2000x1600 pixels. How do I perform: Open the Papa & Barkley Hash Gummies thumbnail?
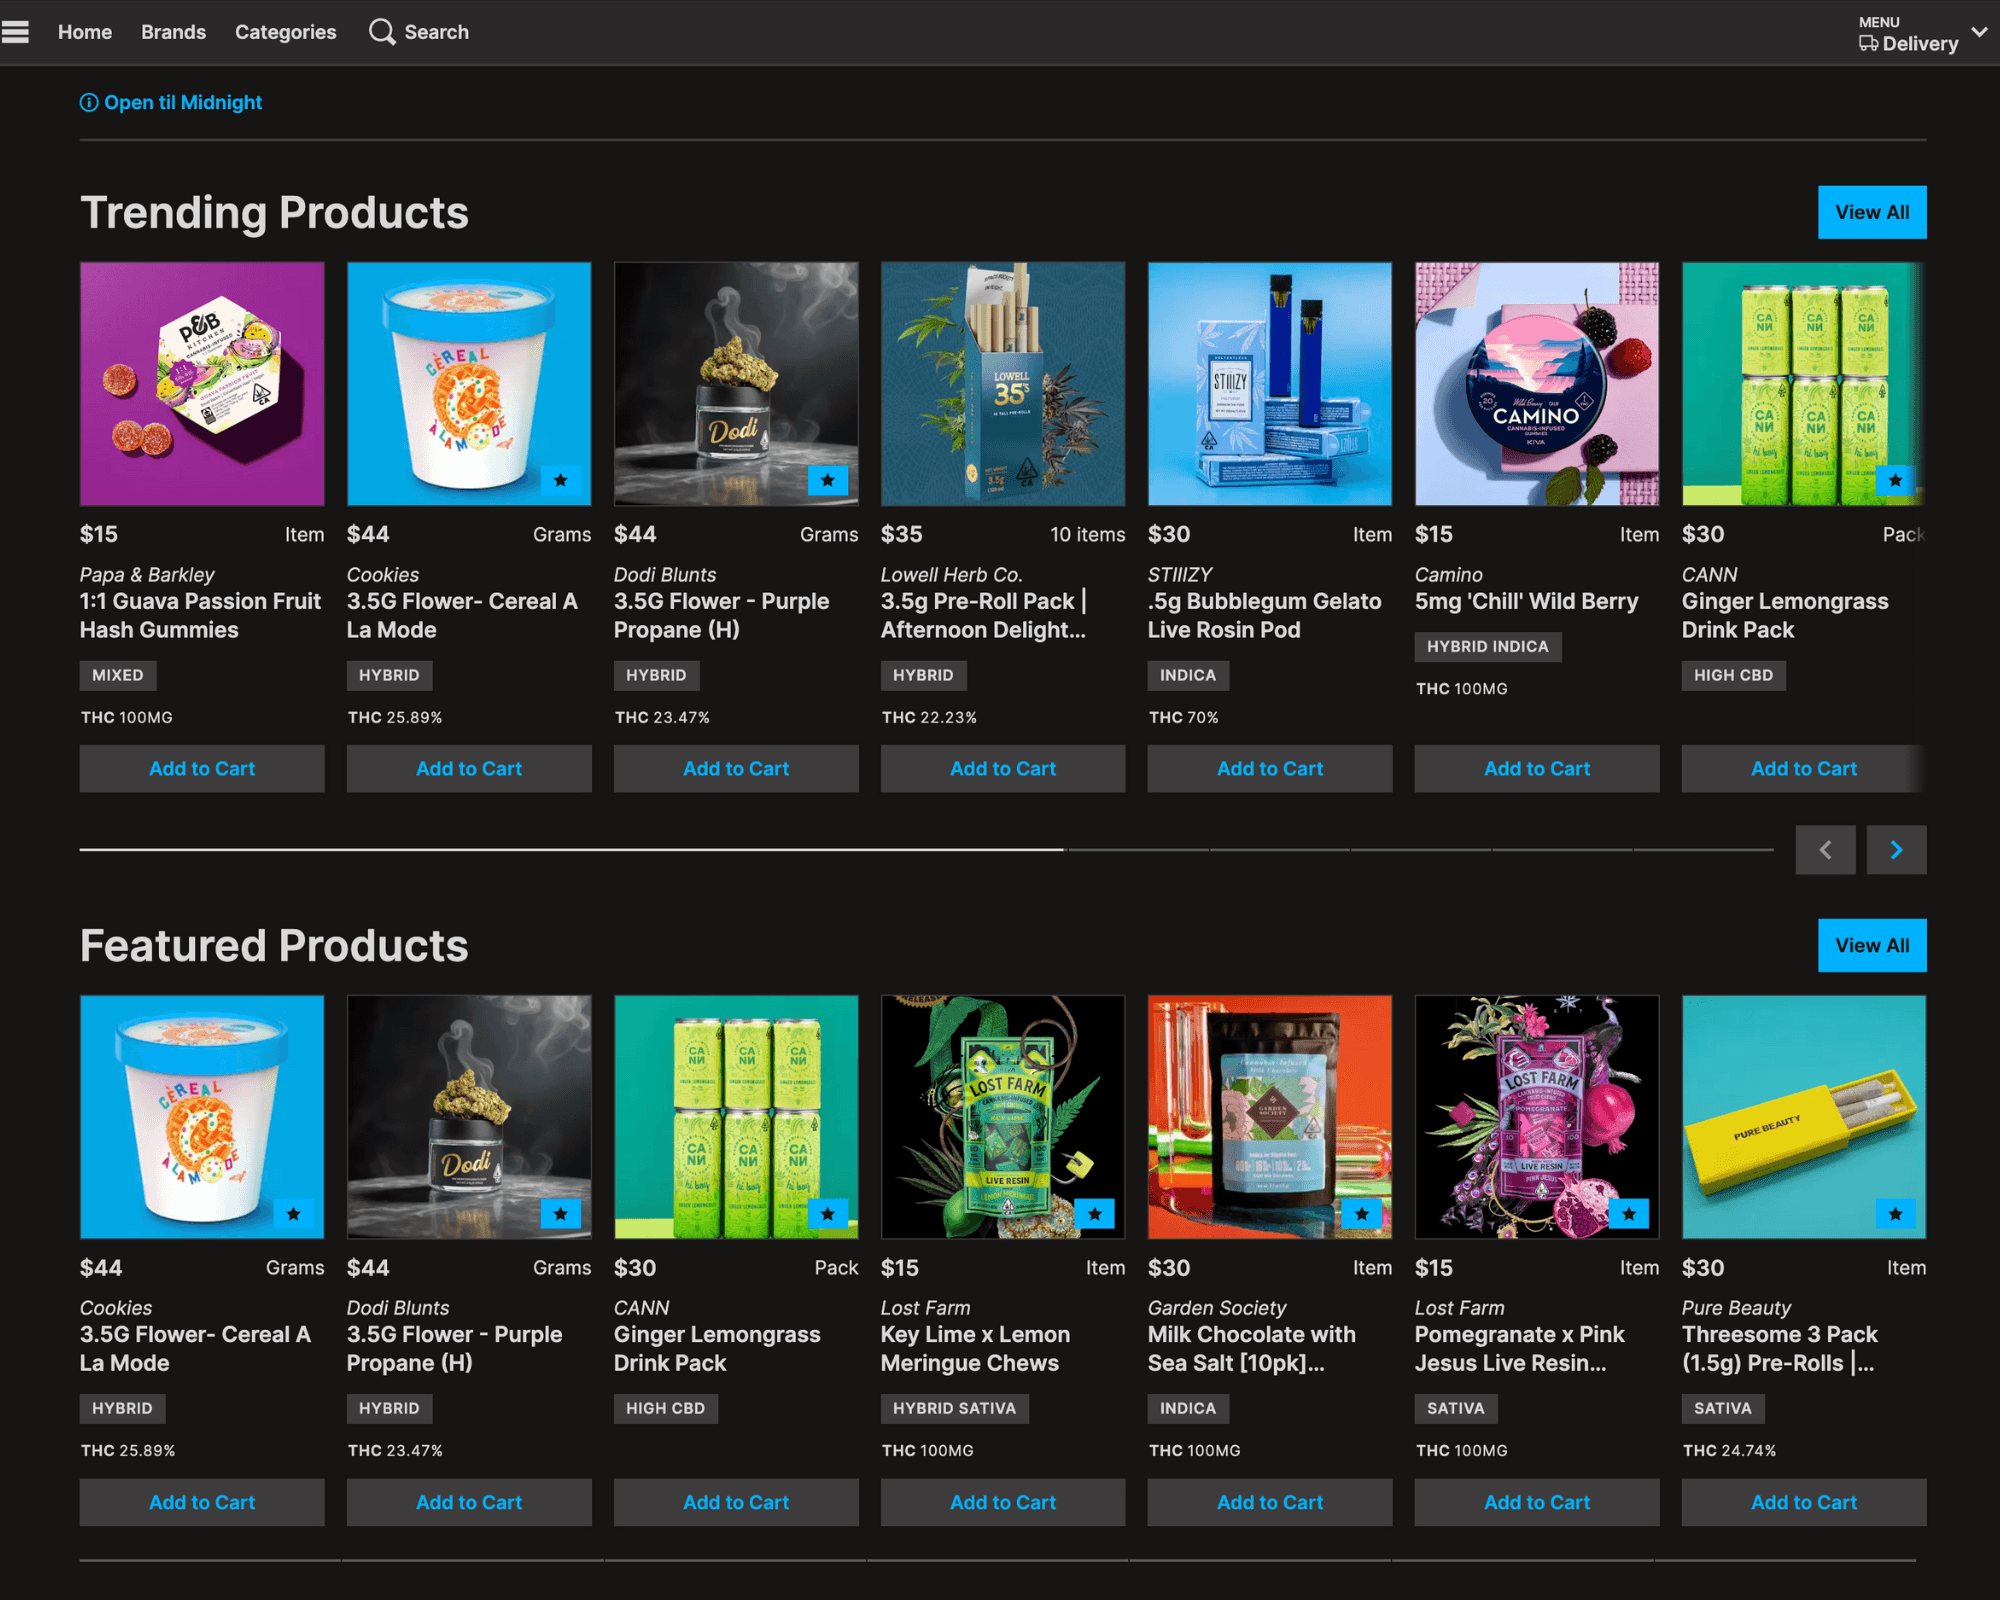pyautogui.click(x=202, y=383)
